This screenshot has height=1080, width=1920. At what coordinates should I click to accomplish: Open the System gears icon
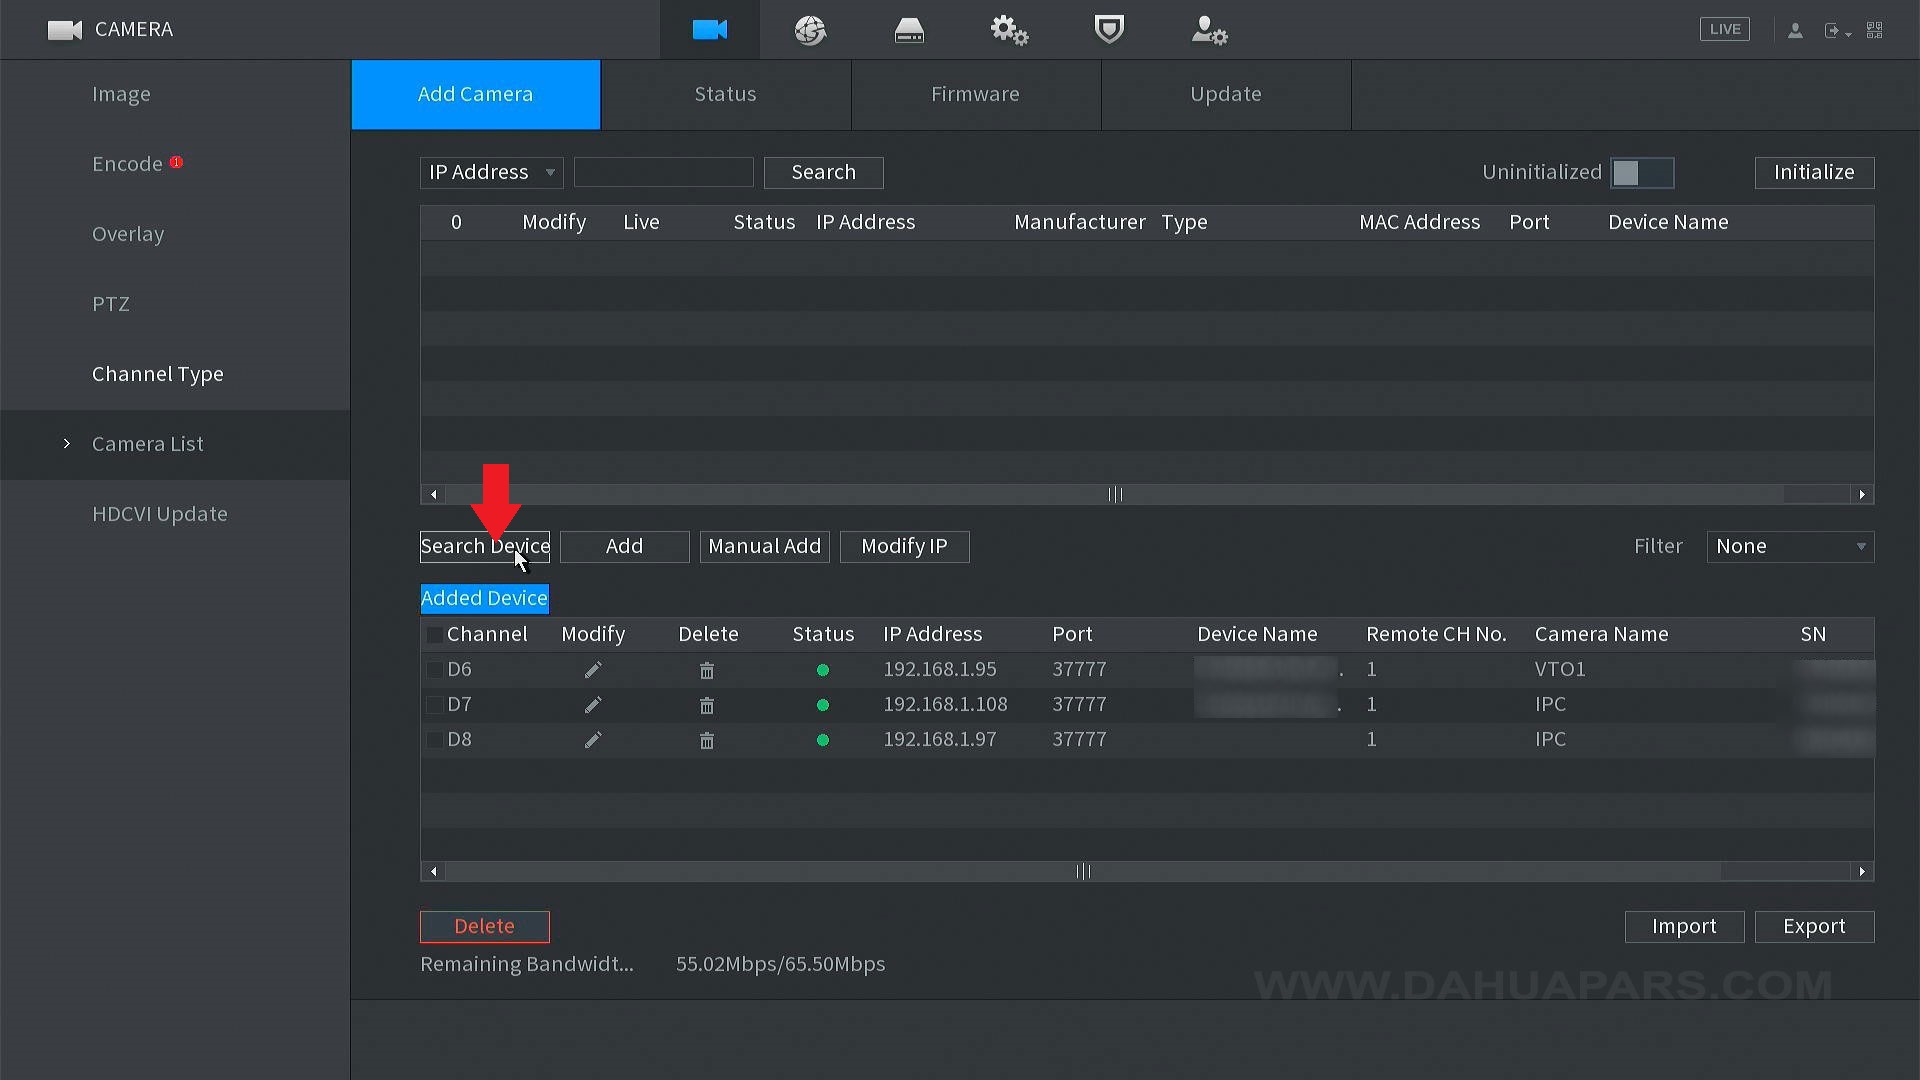point(1009,30)
